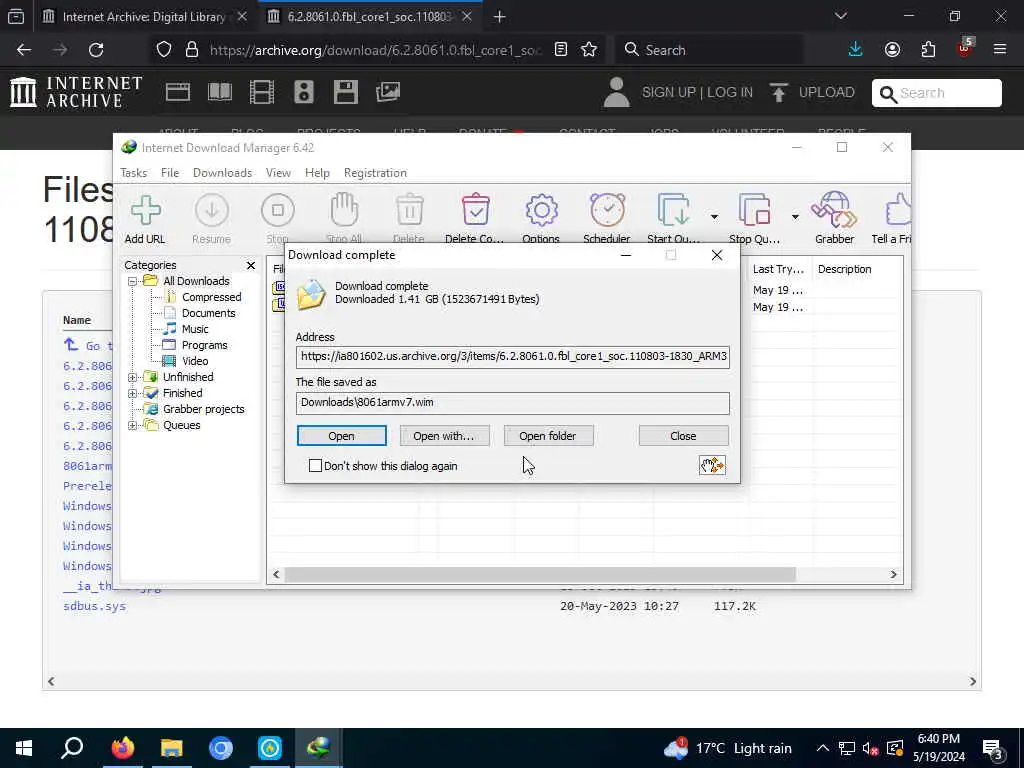Screen dimensions: 1024x768
Task: Open IDM View menu
Action: [278, 173]
